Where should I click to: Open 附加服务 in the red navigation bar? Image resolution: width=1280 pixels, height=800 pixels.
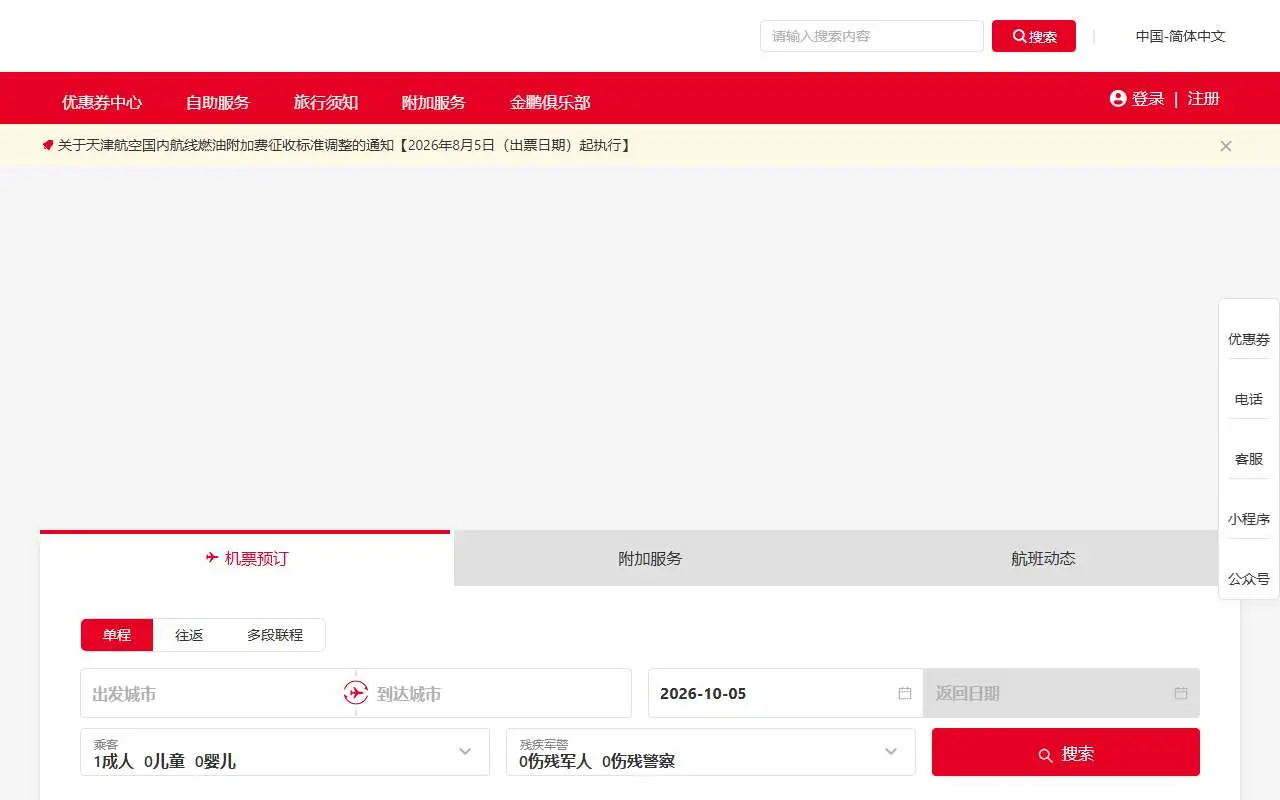pyautogui.click(x=434, y=102)
